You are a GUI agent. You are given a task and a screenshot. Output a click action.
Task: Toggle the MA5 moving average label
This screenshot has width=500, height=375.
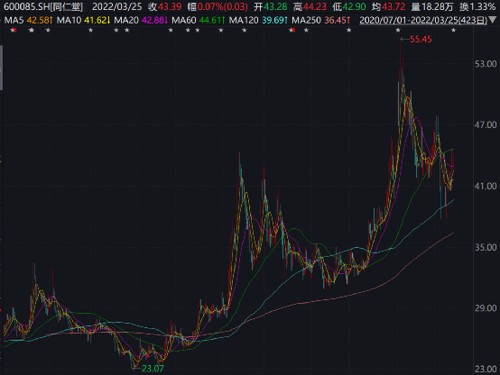pos(14,20)
